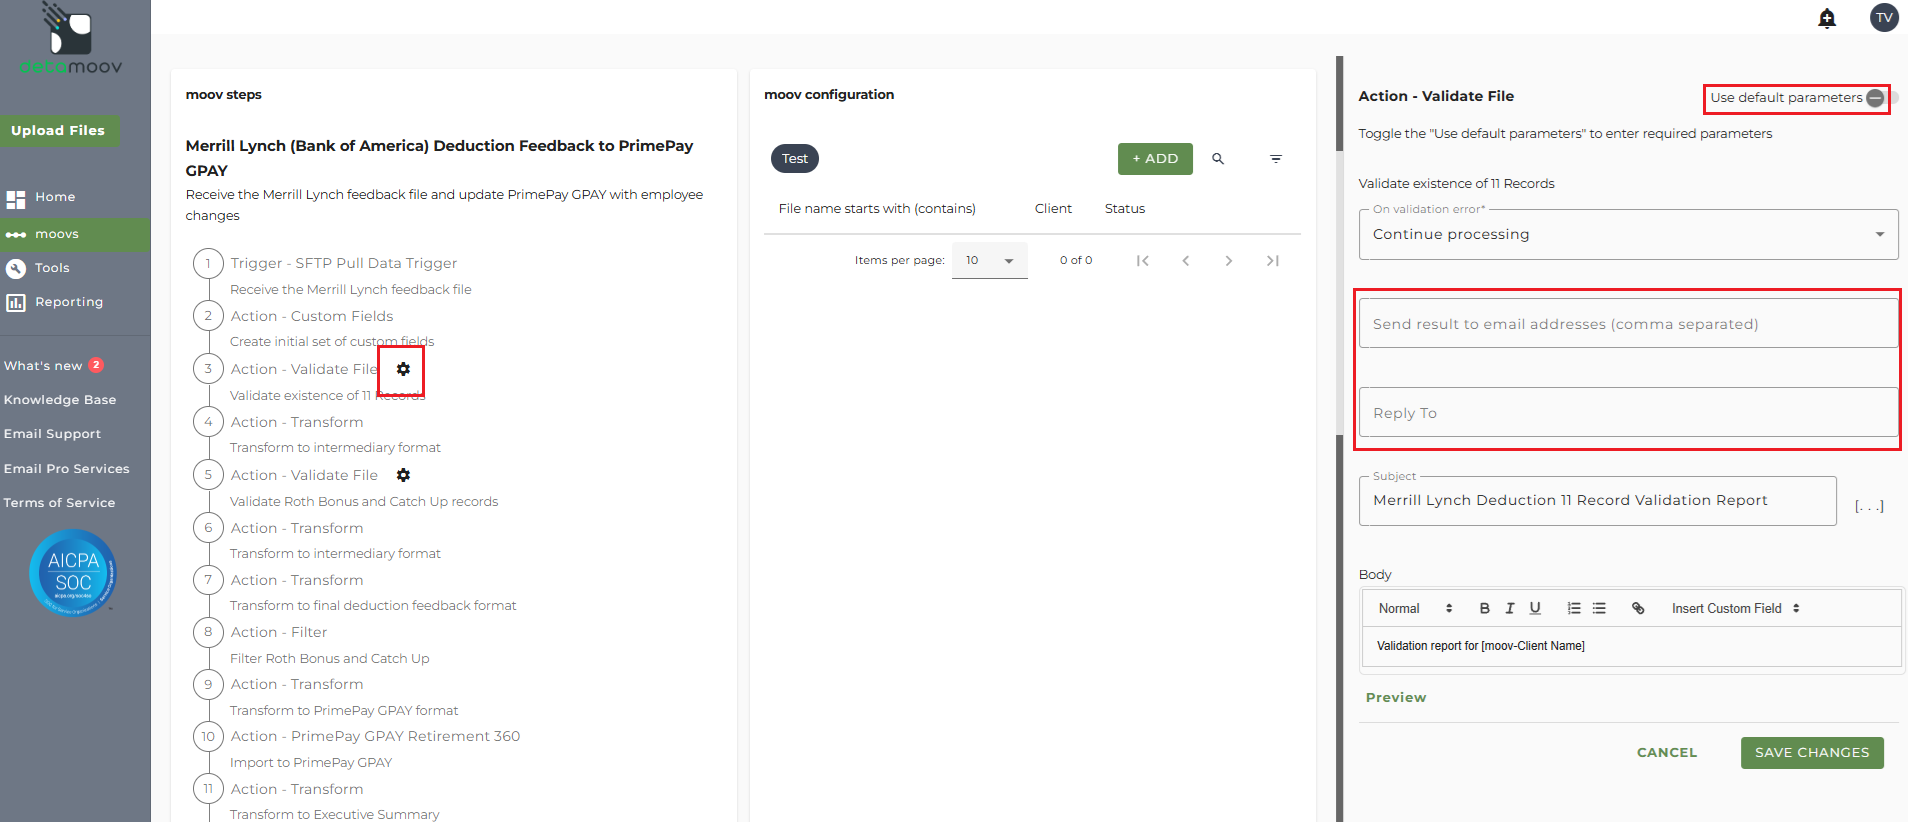
Task: Click the + ADD button
Action: (1155, 159)
